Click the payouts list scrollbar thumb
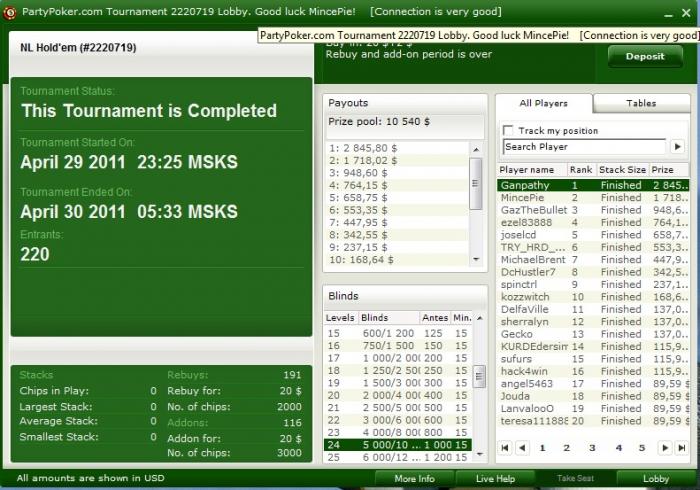 [x=476, y=183]
